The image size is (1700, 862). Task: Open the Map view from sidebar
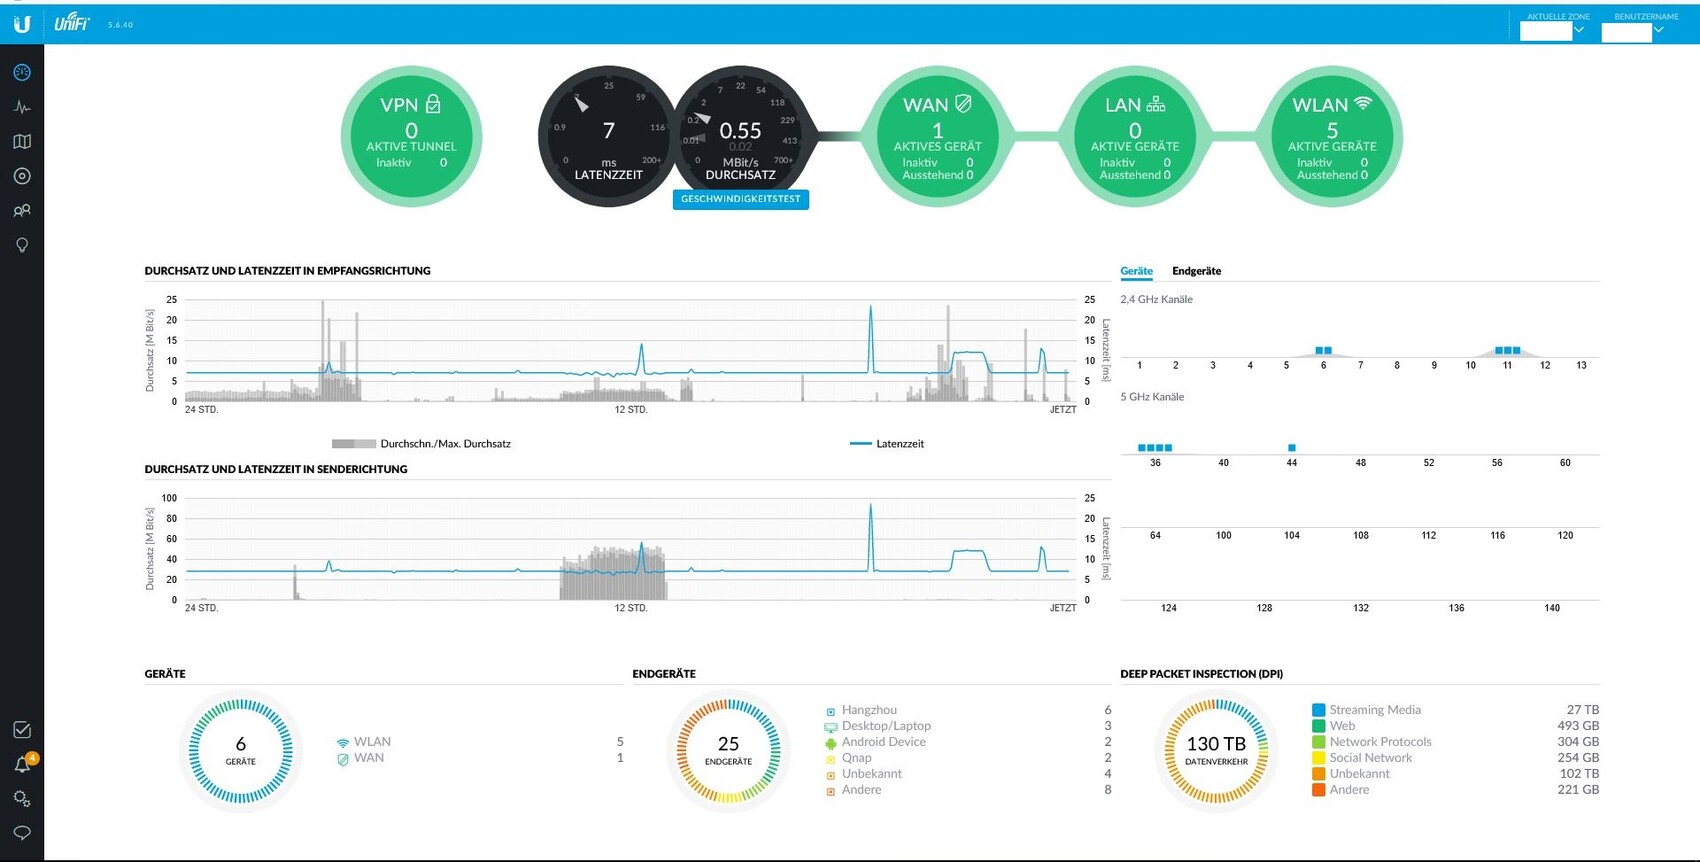pos(22,142)
